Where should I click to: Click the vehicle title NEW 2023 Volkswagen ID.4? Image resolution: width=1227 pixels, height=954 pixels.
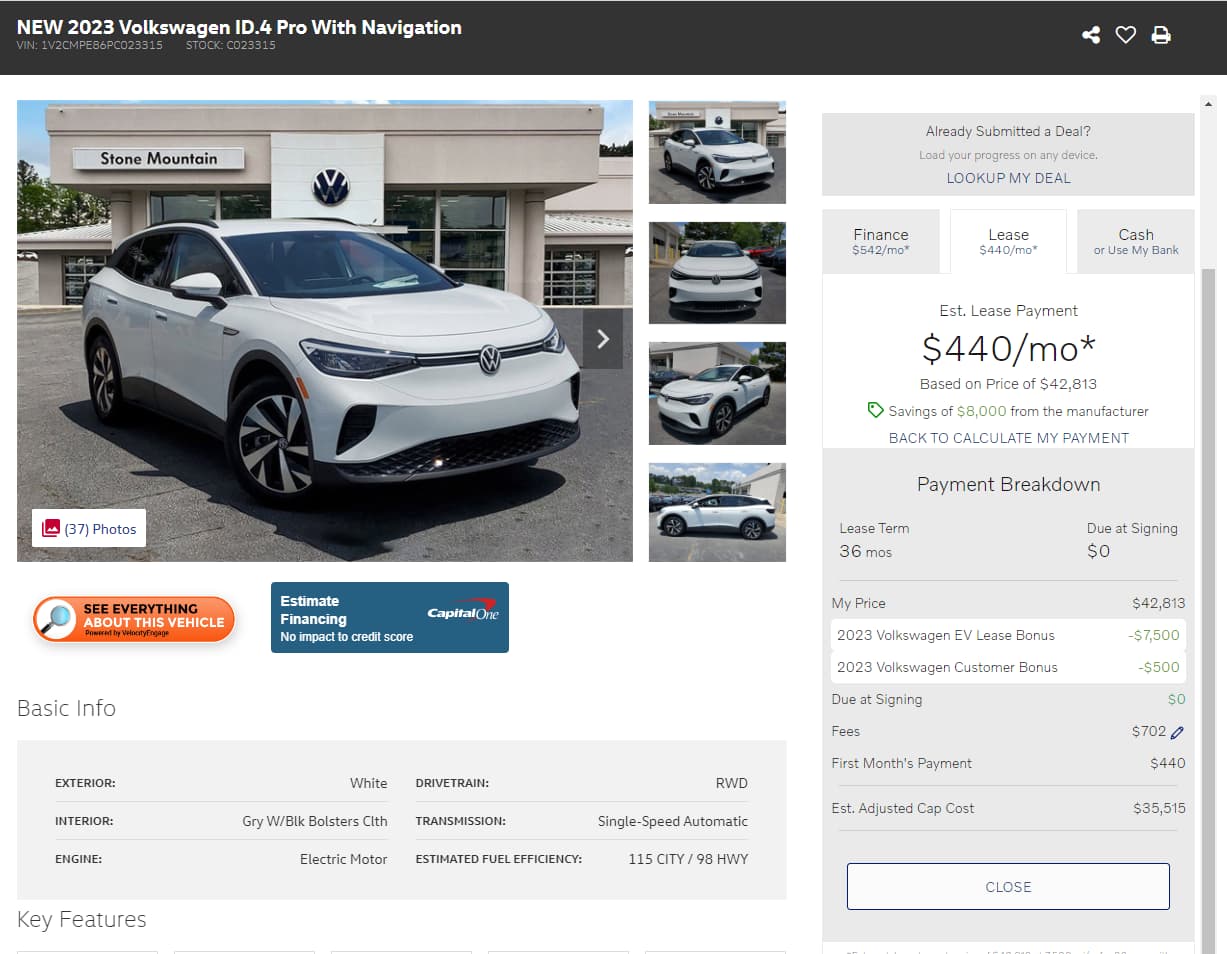point(239,27)
